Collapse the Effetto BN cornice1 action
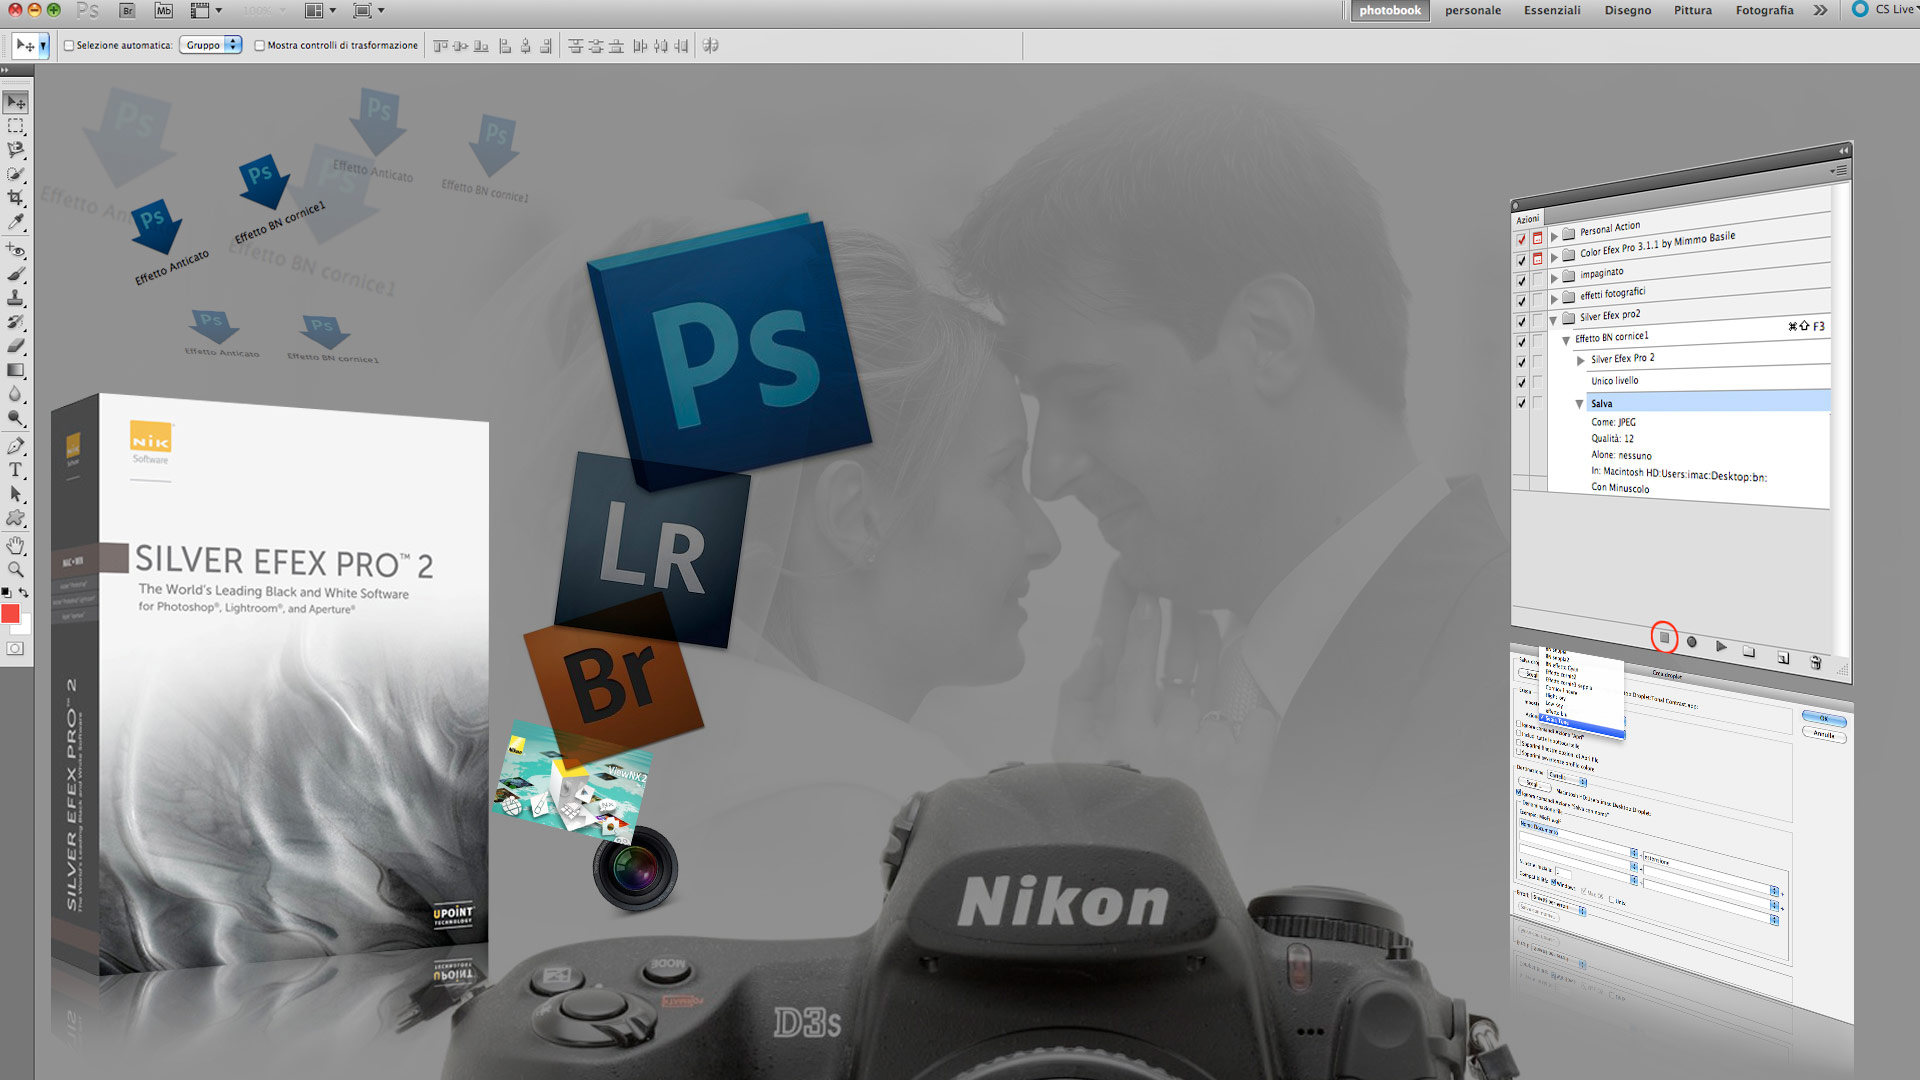Screen dimensions: 1920x1080 point(1566,341)
